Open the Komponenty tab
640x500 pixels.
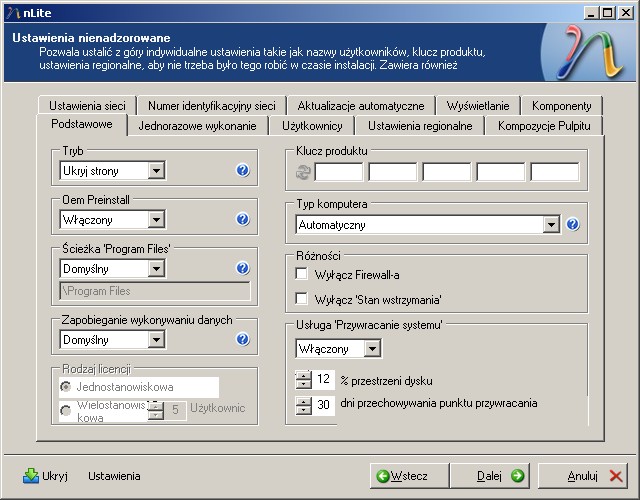[x=562, y=106]
